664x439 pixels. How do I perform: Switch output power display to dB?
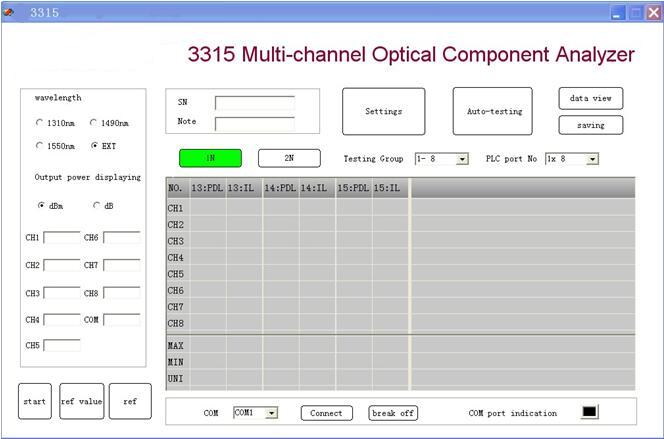tap(97, 206)
